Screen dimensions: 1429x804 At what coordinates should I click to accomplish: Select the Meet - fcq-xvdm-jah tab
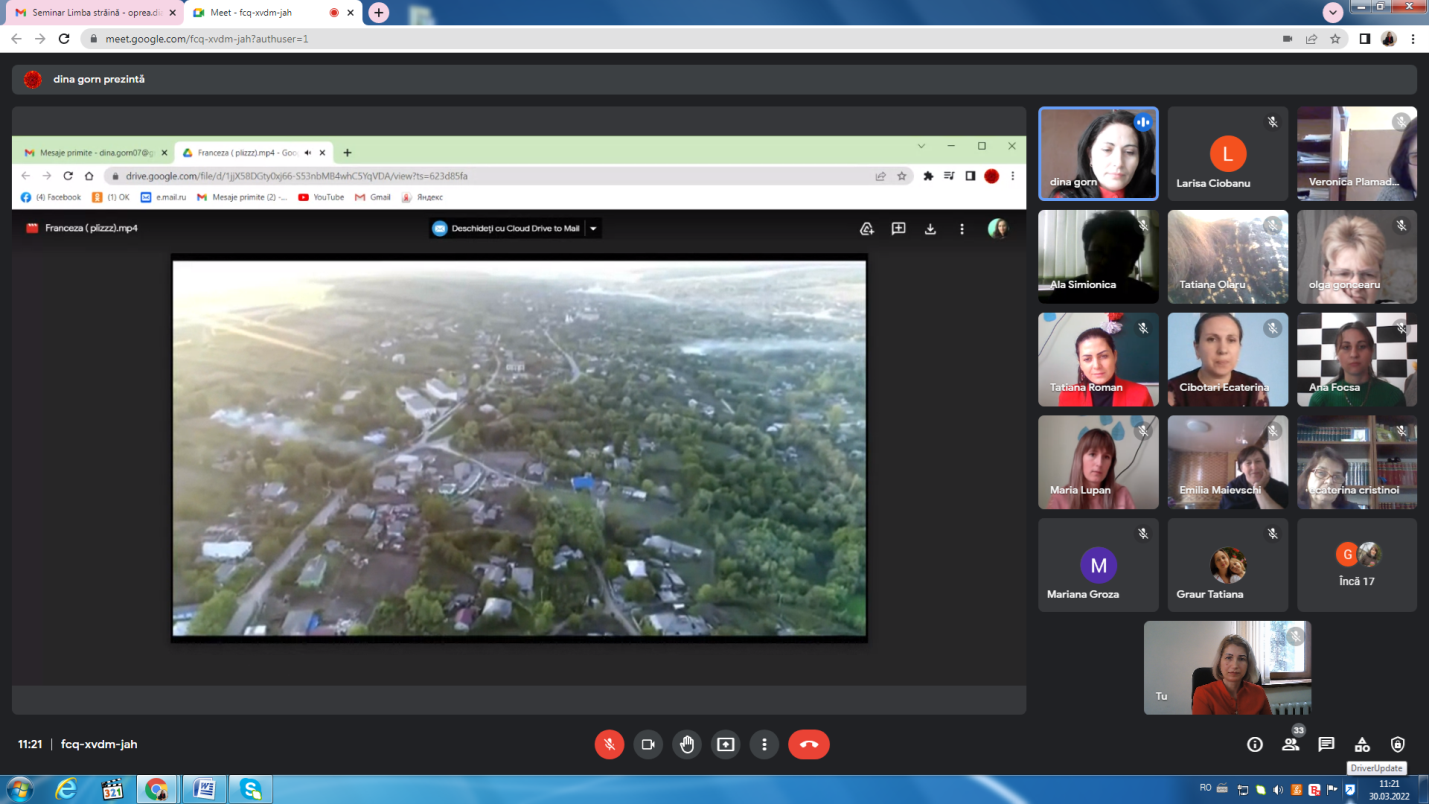pos(258,12)
